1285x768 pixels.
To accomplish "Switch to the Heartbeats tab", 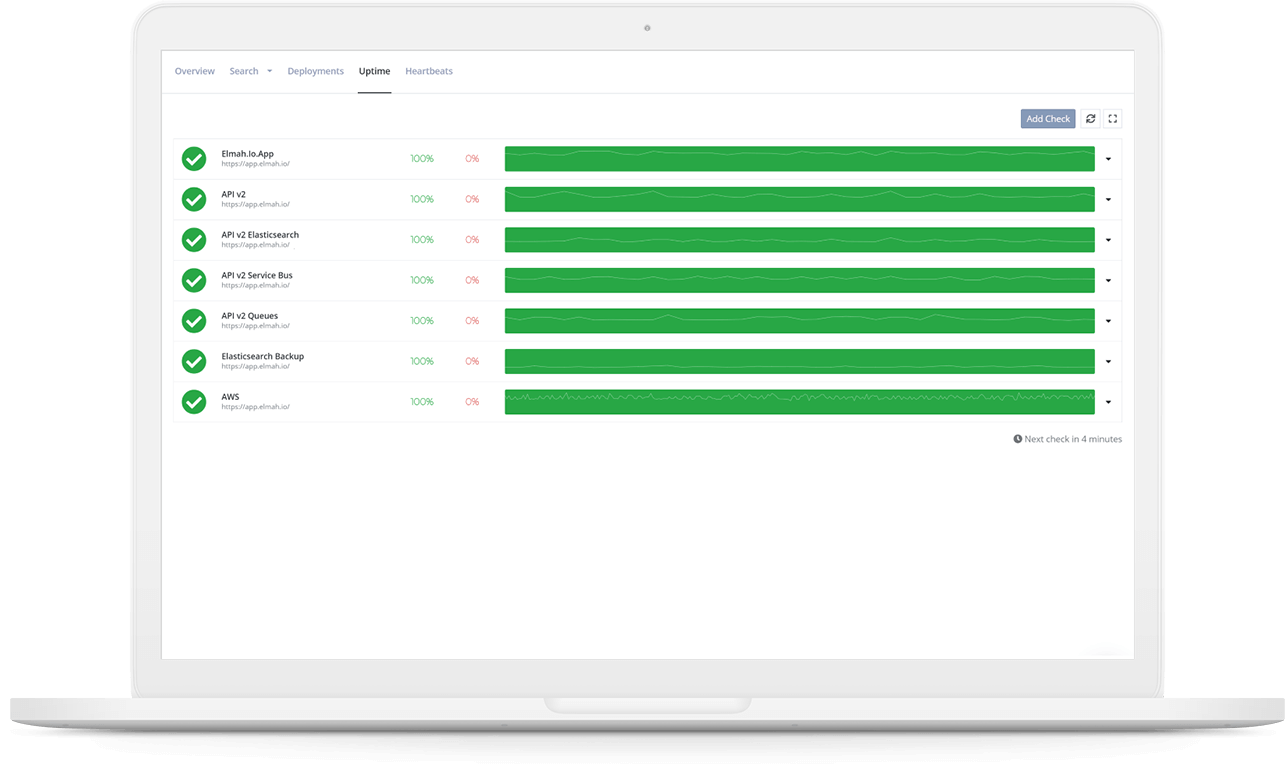I will (428, 70).
